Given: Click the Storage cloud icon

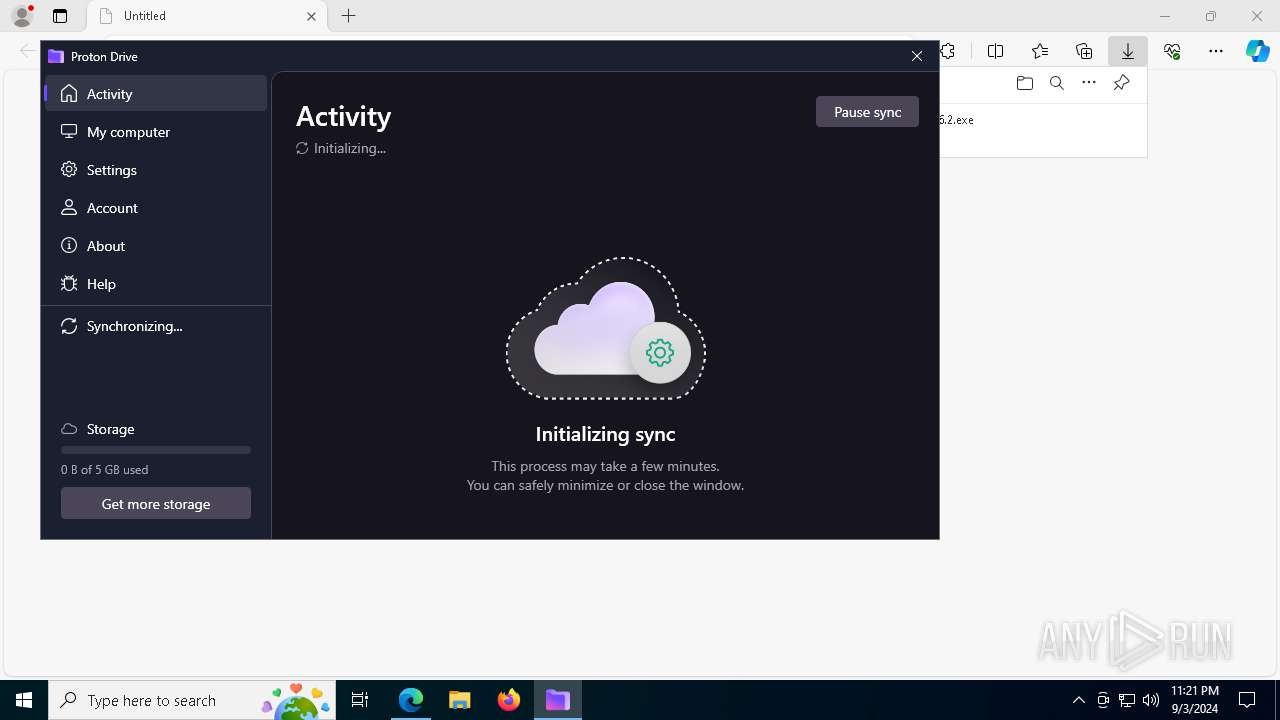Looking at the screenshot, I should point(69,429).
